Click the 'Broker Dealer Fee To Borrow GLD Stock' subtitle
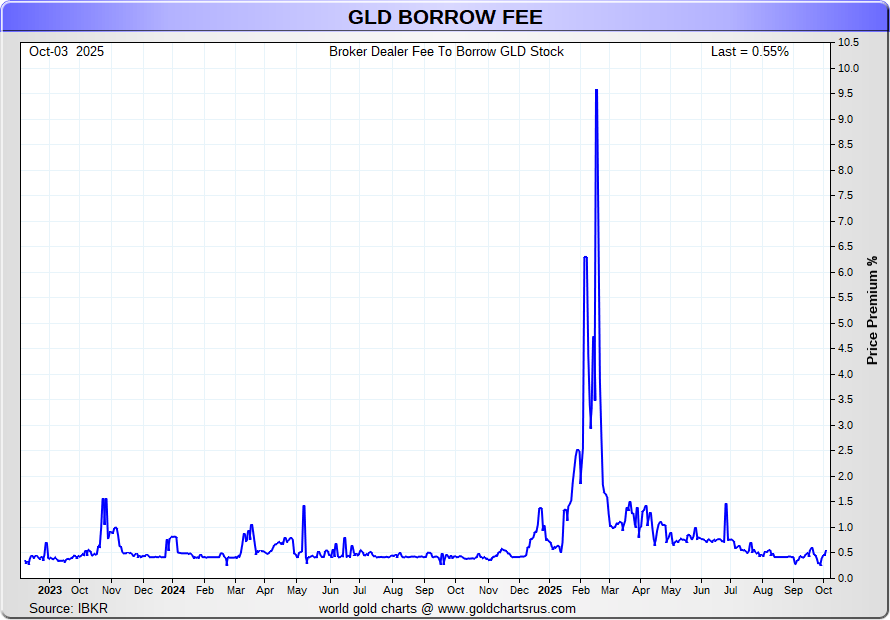890x620 pixels. click(x=446, y=52)
